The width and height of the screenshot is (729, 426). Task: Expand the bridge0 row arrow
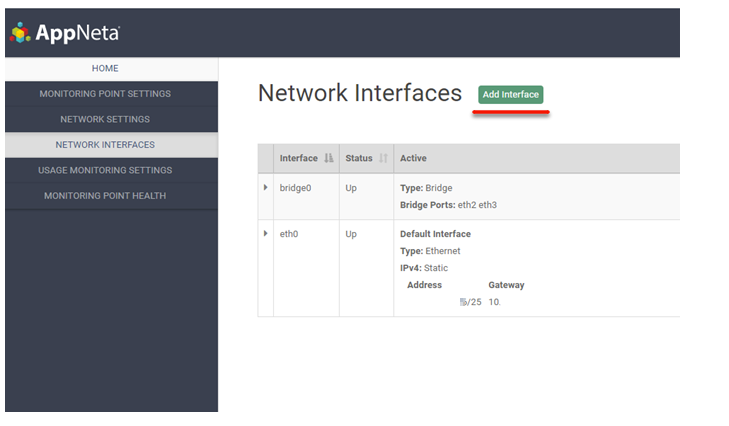point(265,187)
